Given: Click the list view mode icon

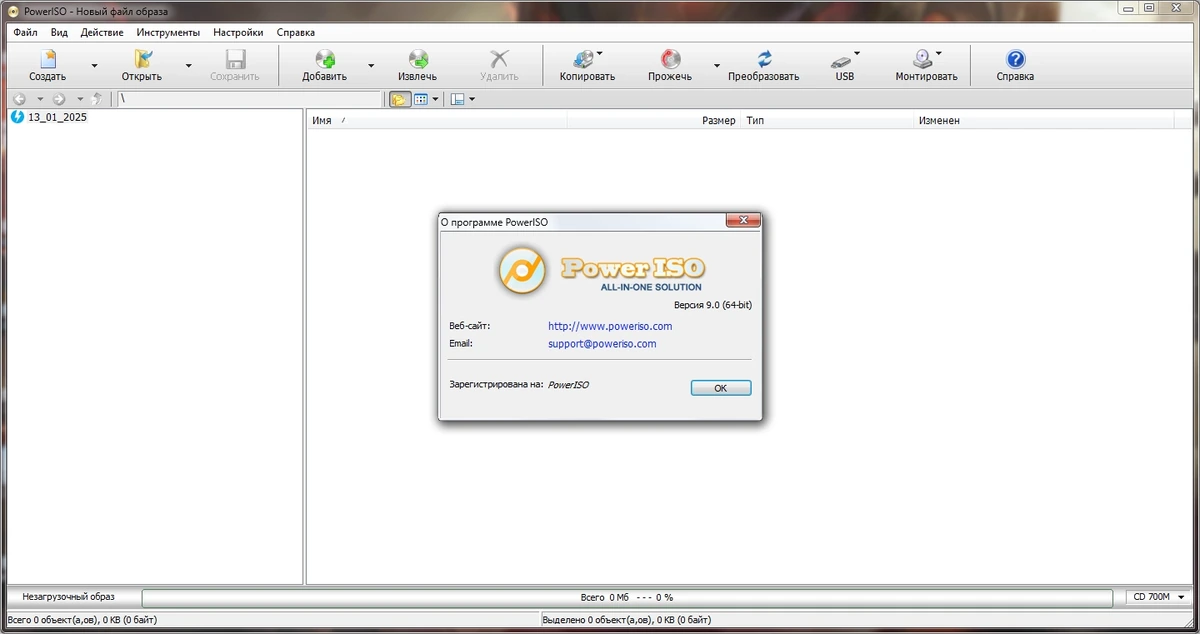Looking at the screenshot, I should point(421,99).
